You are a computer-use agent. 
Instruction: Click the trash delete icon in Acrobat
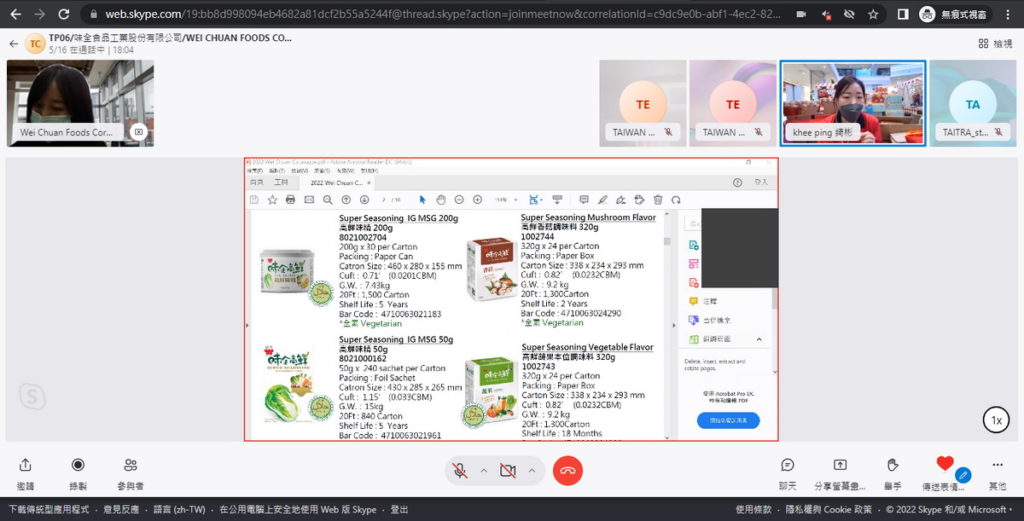[x=658, y=200]
